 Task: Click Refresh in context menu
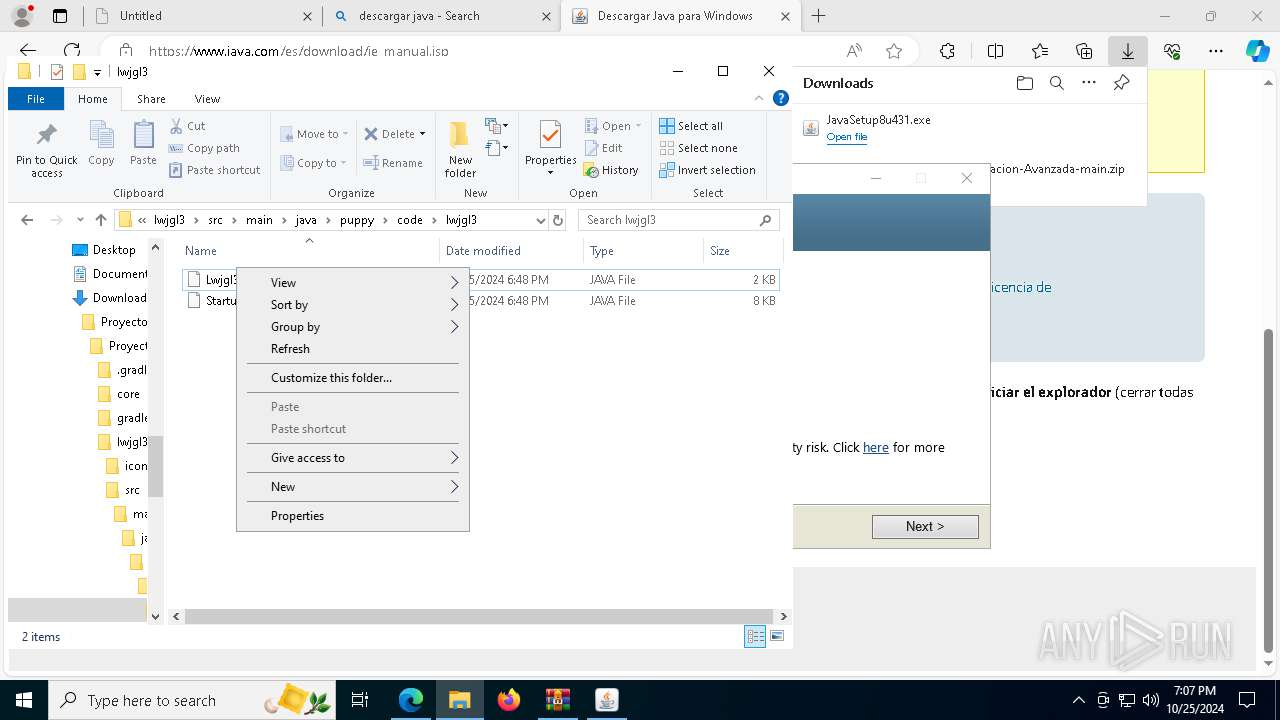353,349
